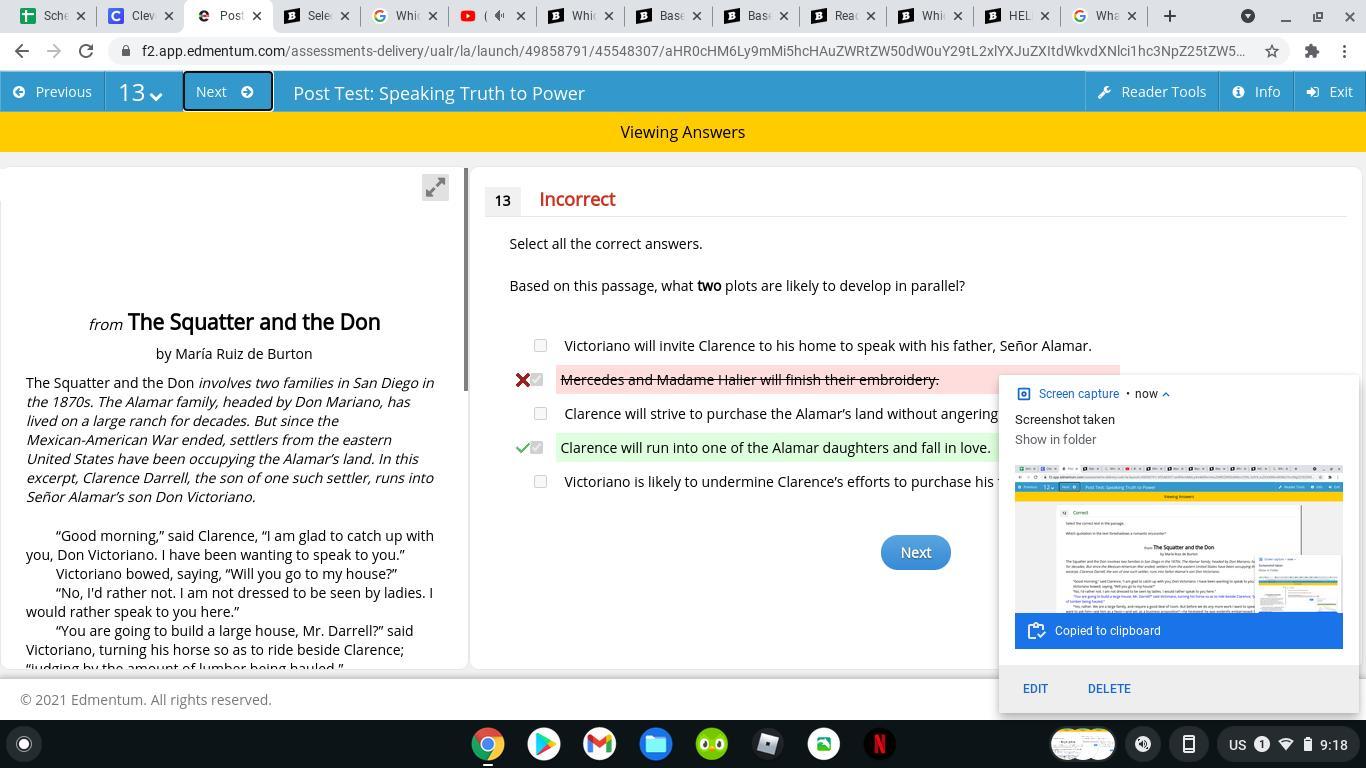This screenshot has height=768, width=1366.
Task: Open Roblox from the shelf
Action: [768, 744]
